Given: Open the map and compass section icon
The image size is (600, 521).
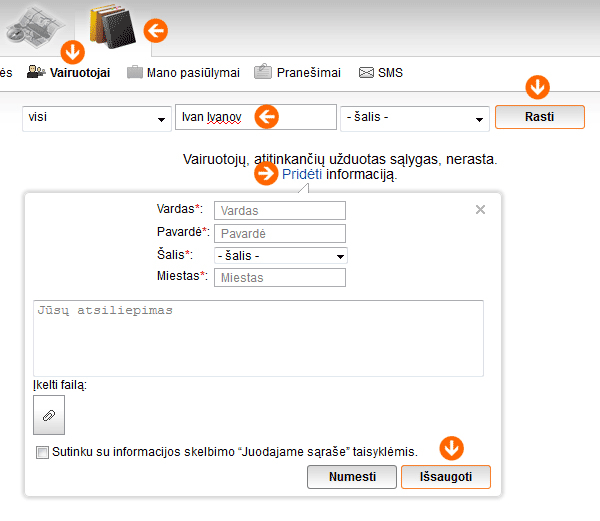Looking at the screenshot, I should pos(34,27).
